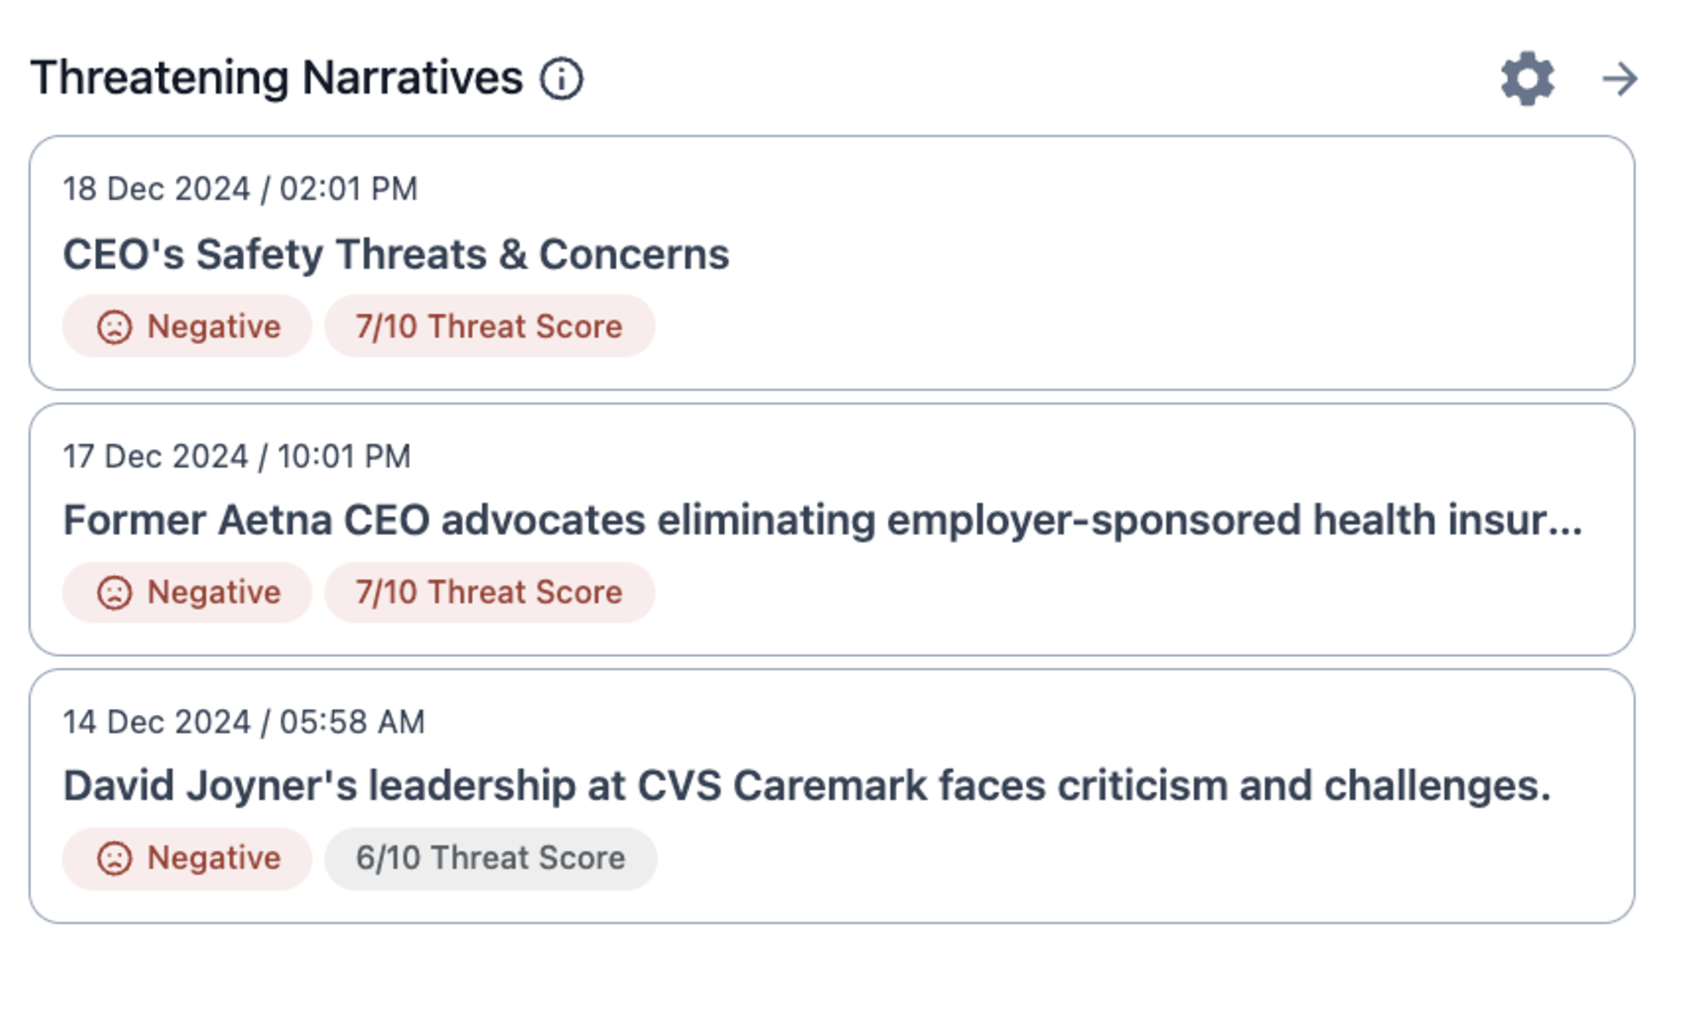
Task: Click the Negative label on David Joyner card
Action: pyautogui.click(x=213, y=859)
